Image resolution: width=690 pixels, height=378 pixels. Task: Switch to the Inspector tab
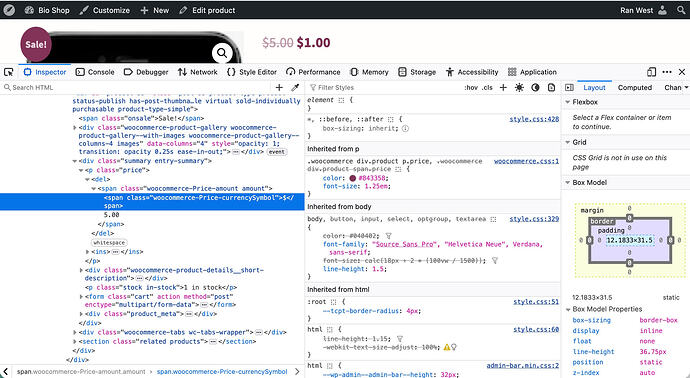click(x=45, y=72)
